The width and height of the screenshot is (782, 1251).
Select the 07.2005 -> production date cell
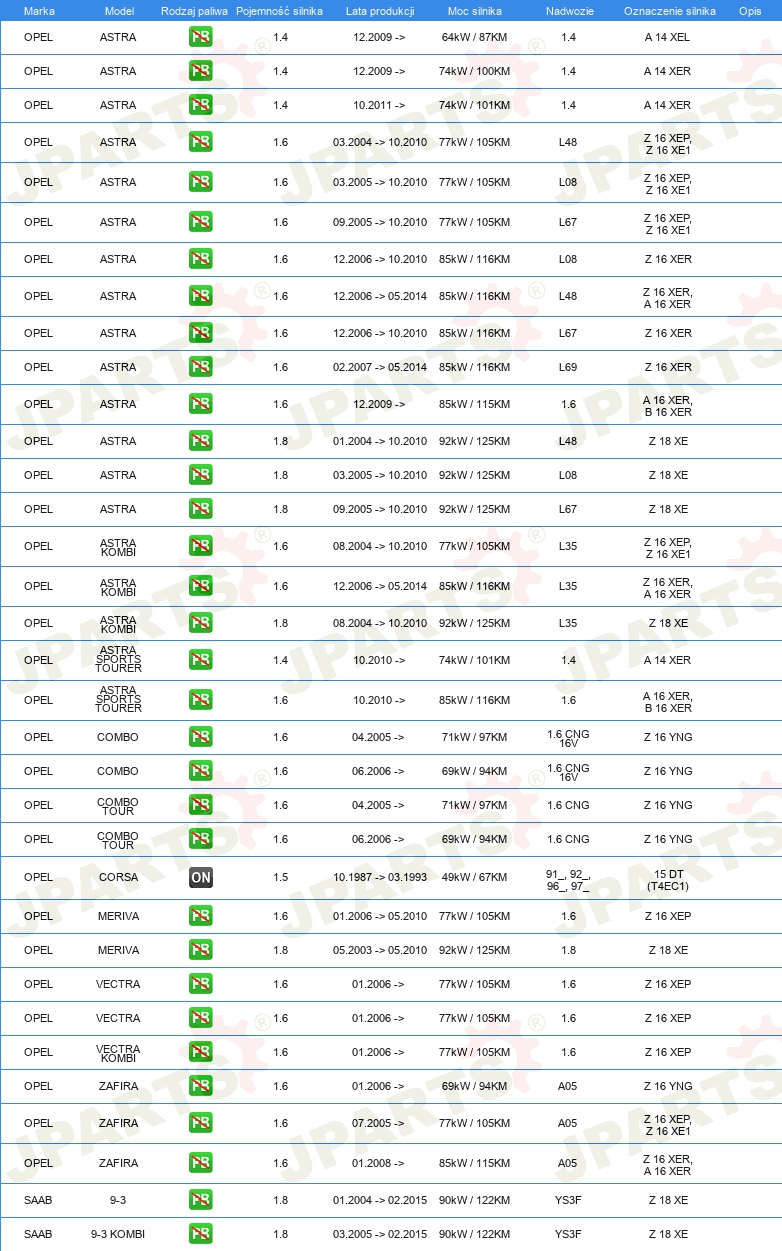click(380, 1123)
